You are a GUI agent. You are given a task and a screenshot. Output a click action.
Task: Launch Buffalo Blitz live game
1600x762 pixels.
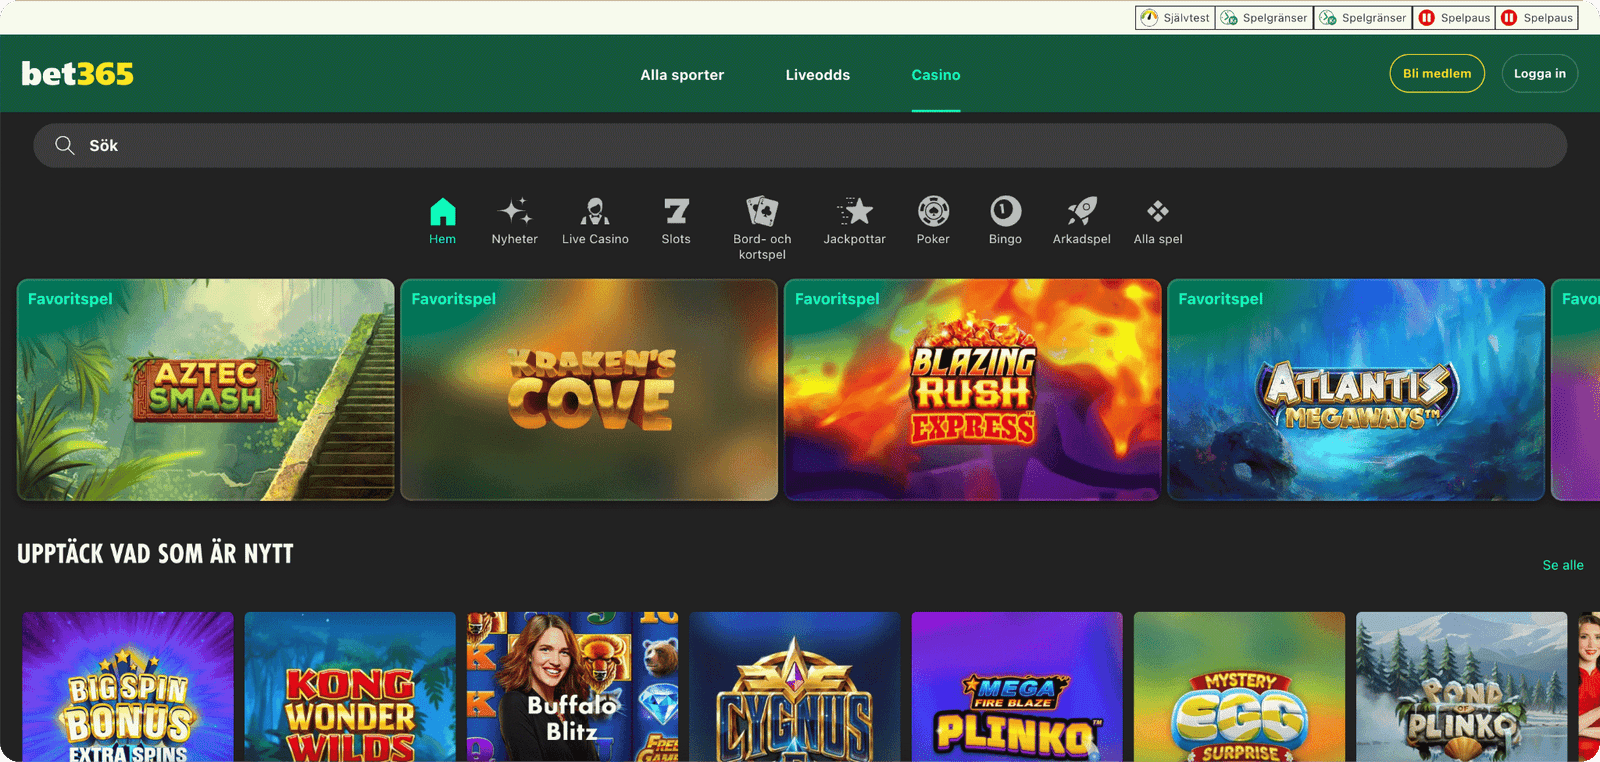(x=572, y=687)
